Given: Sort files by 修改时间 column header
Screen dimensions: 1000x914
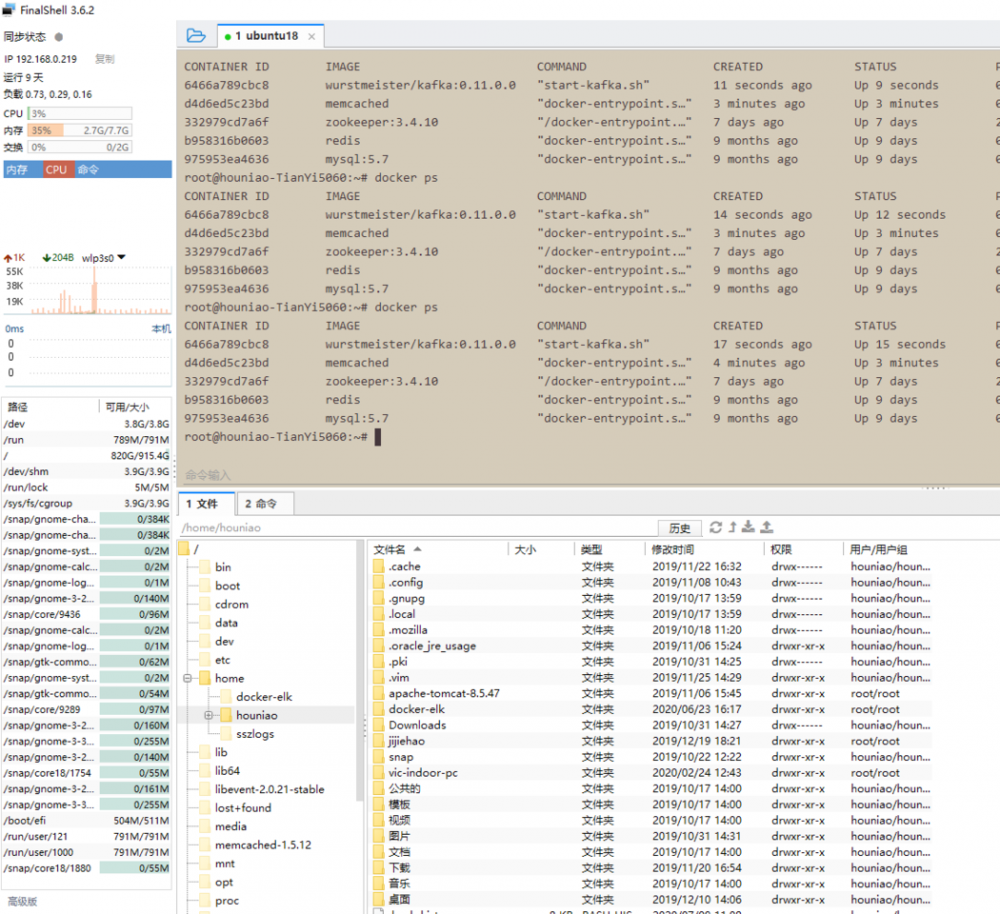Looking at the screenshot, I should [x=672, y=550].
